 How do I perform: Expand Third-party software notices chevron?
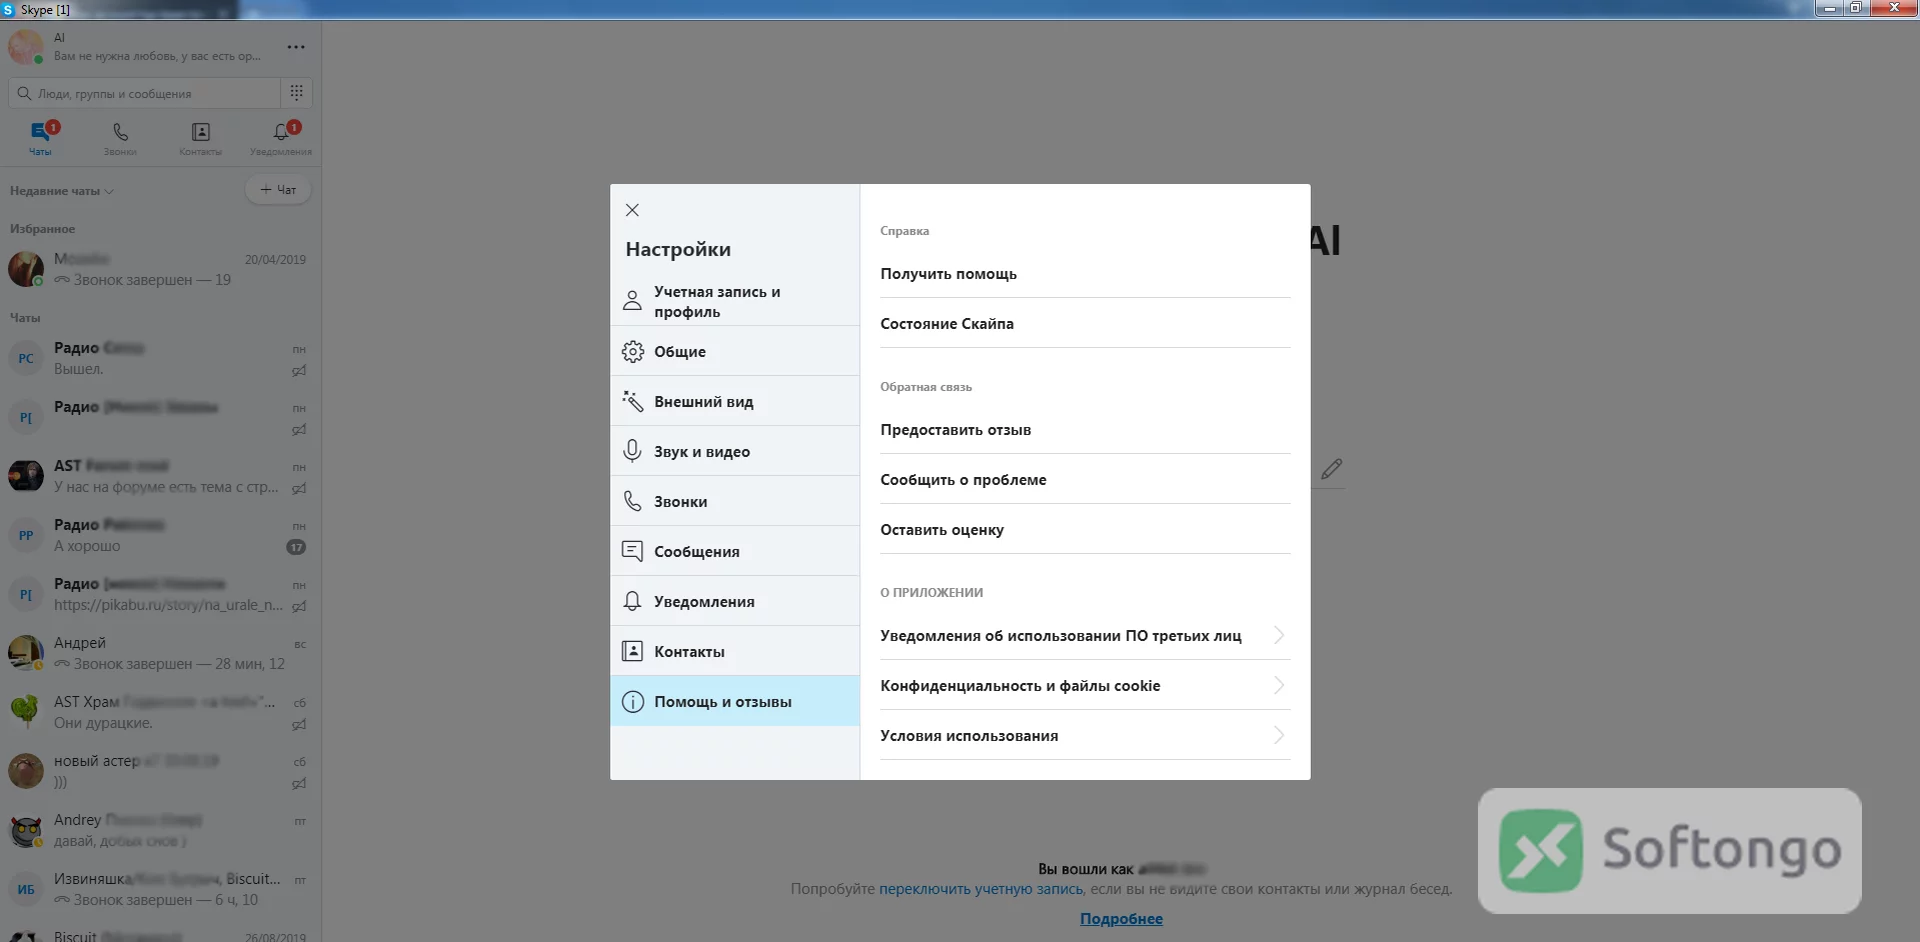(x=1278, y=635)
